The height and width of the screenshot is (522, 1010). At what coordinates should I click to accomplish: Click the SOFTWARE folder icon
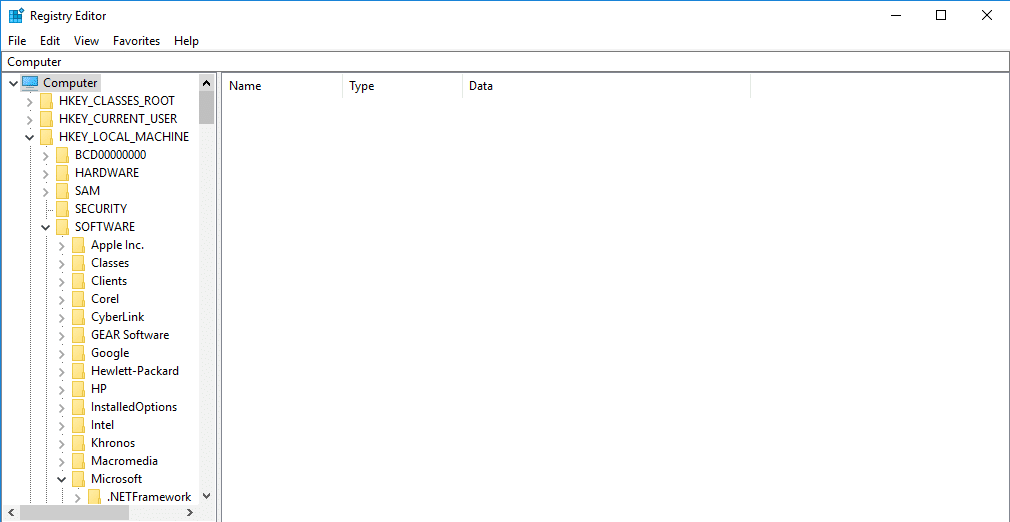click(x=62, y=227)
